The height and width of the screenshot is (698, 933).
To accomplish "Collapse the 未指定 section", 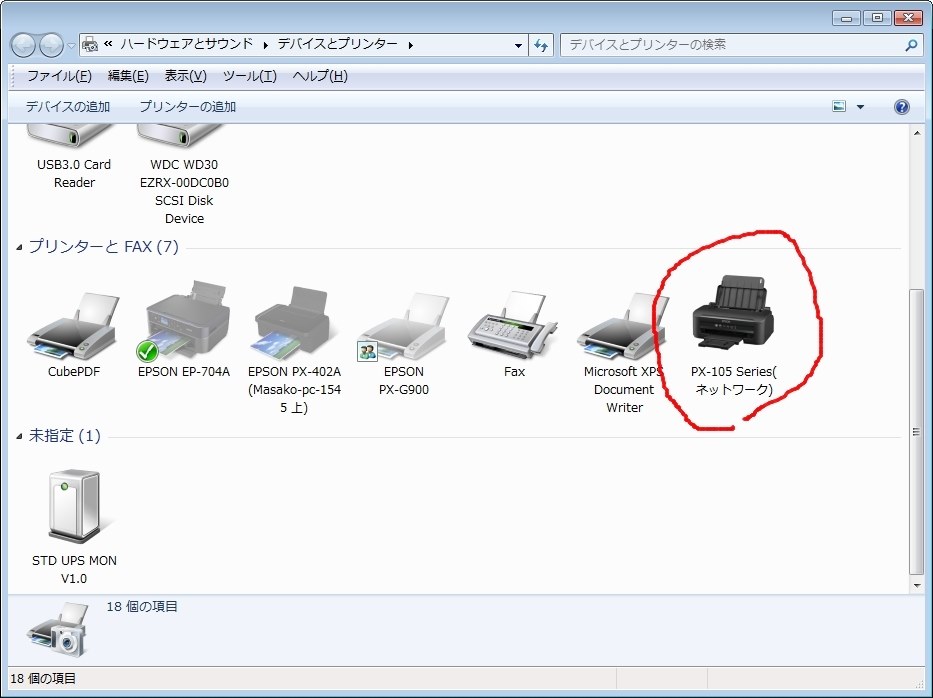I will coord(18,435).
